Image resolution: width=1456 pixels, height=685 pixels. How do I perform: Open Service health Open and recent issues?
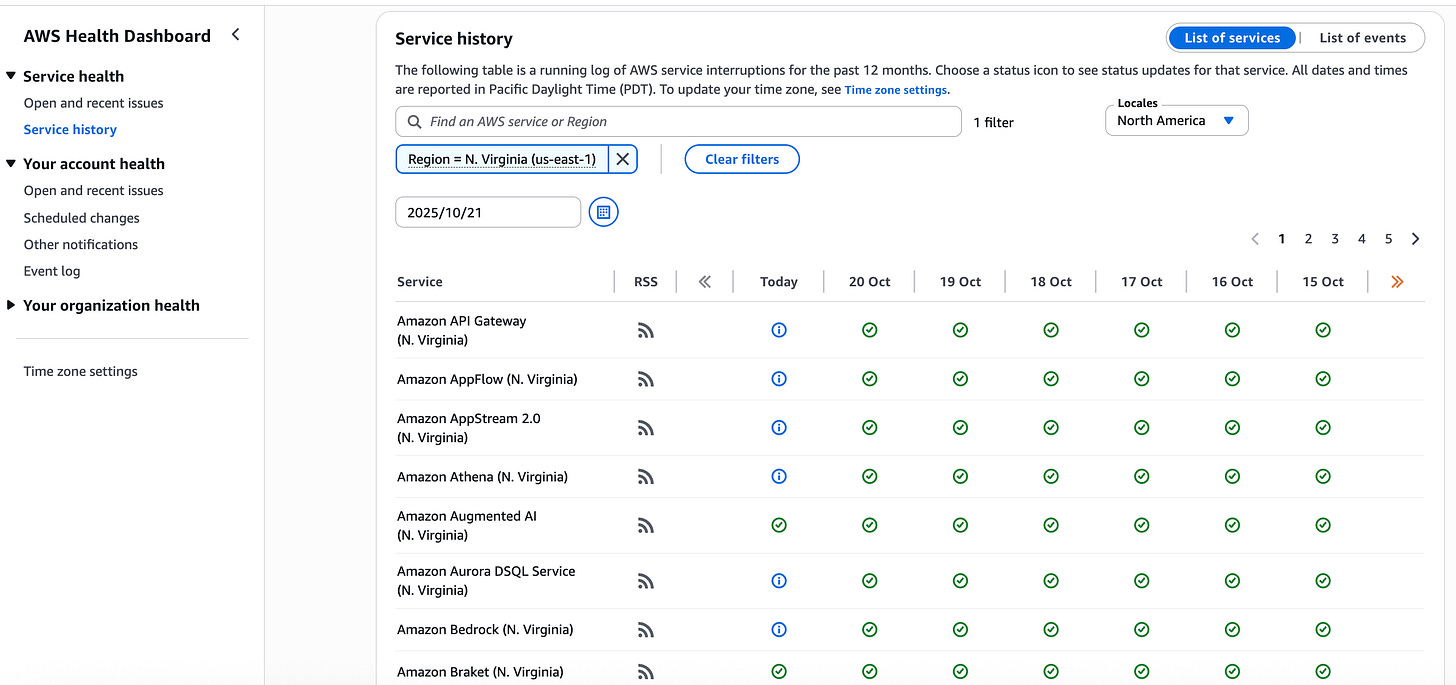pos(94,103)
